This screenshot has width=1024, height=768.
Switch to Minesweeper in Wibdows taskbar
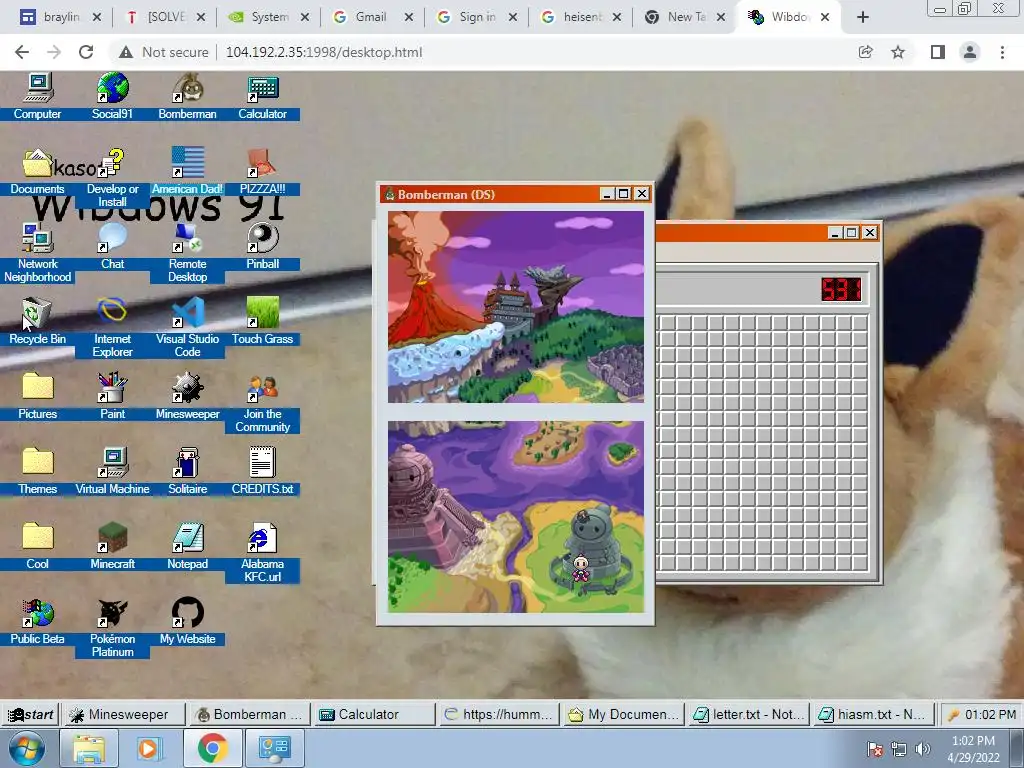pyautogui.click(x=123, y=714)
